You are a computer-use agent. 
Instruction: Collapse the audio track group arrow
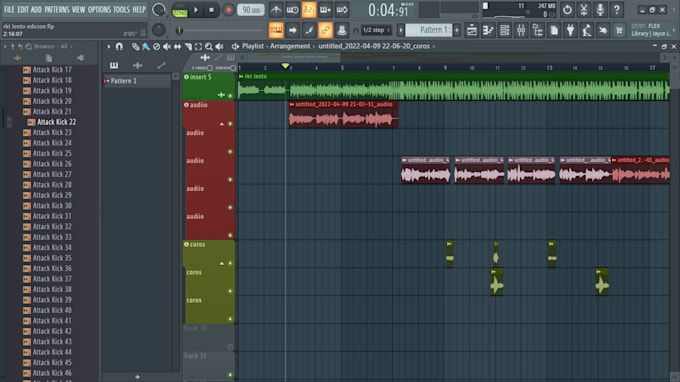222,124
